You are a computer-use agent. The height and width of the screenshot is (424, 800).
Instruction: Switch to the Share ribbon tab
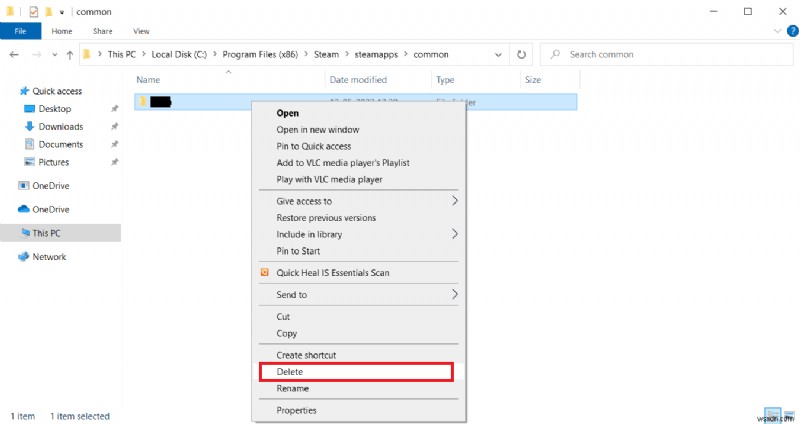pos(103,31)
